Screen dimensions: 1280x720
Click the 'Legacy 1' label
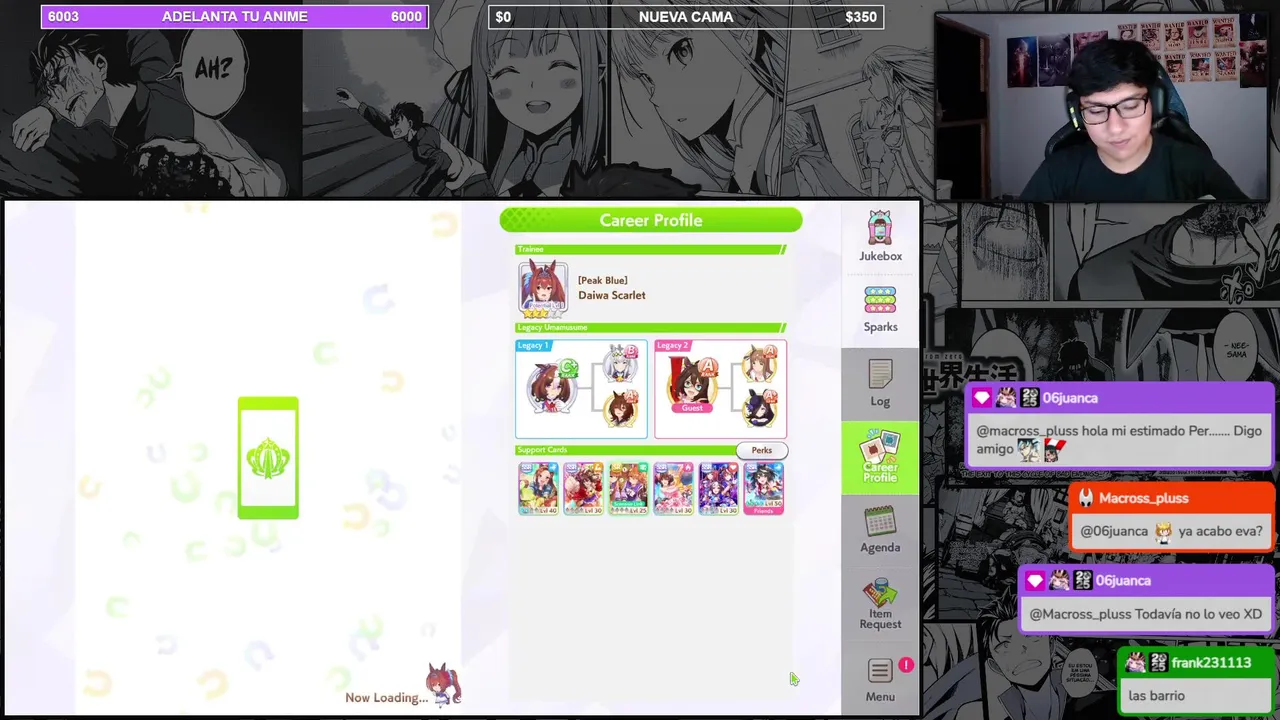533,346
